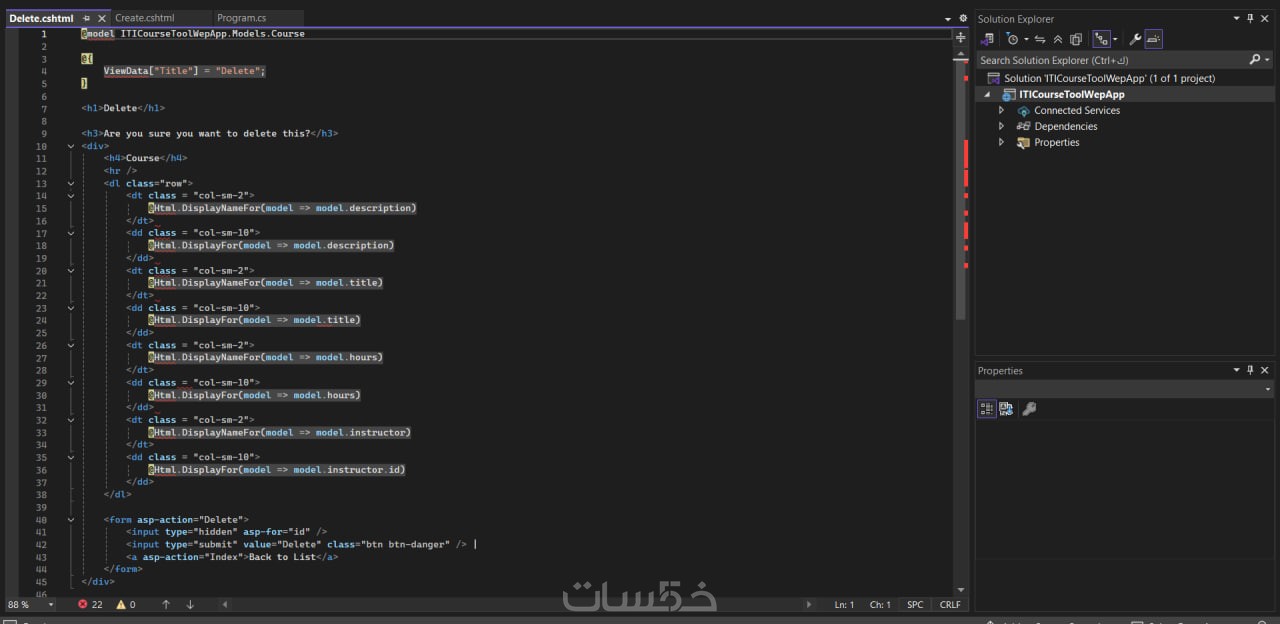Open search options dropdown in Solution Explorer
The image size is (1280, 624).
1267,60
